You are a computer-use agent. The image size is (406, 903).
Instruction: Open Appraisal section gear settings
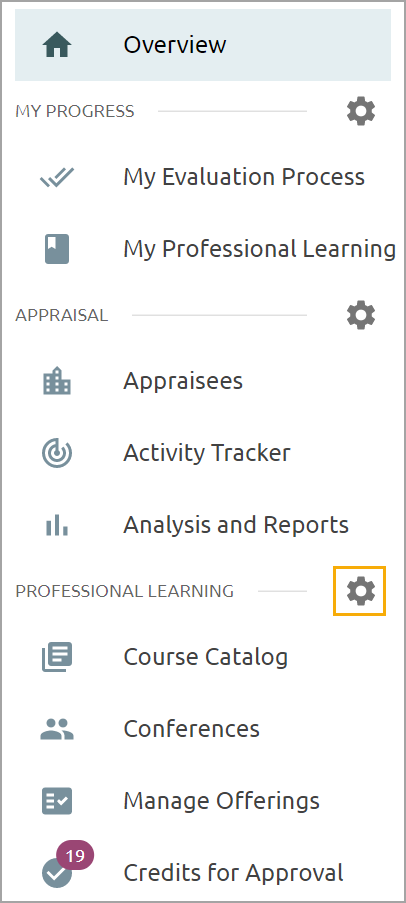coord(361,316)
